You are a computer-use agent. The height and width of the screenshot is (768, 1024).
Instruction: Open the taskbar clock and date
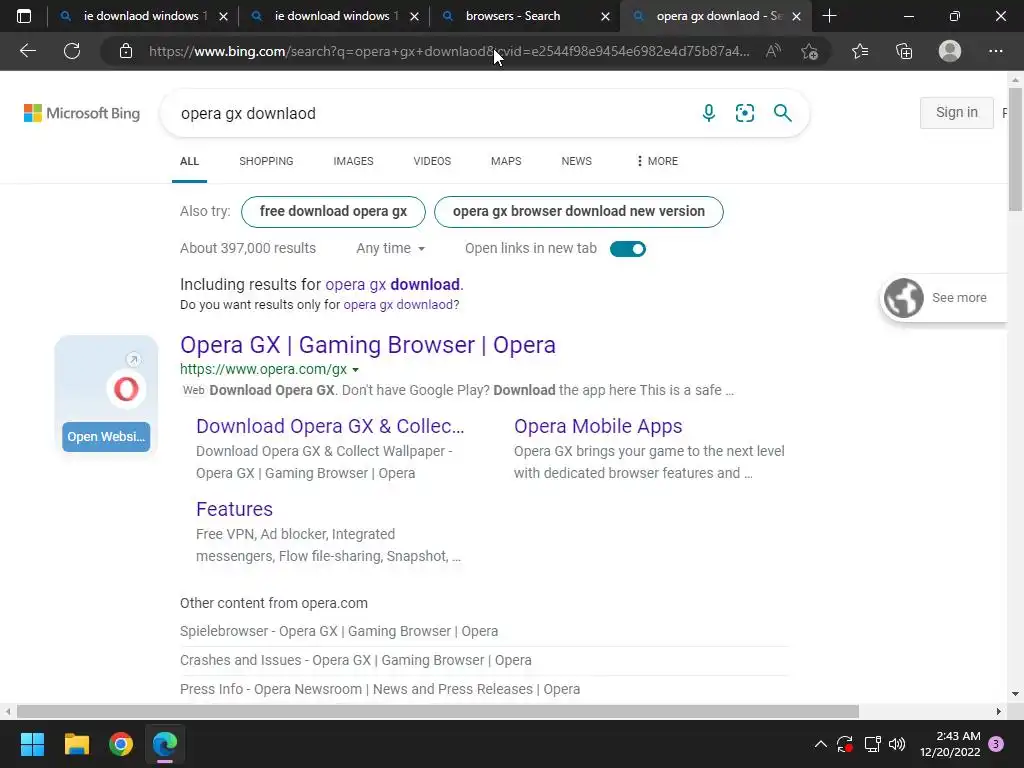pyautogui.click(x=950, y=744)
